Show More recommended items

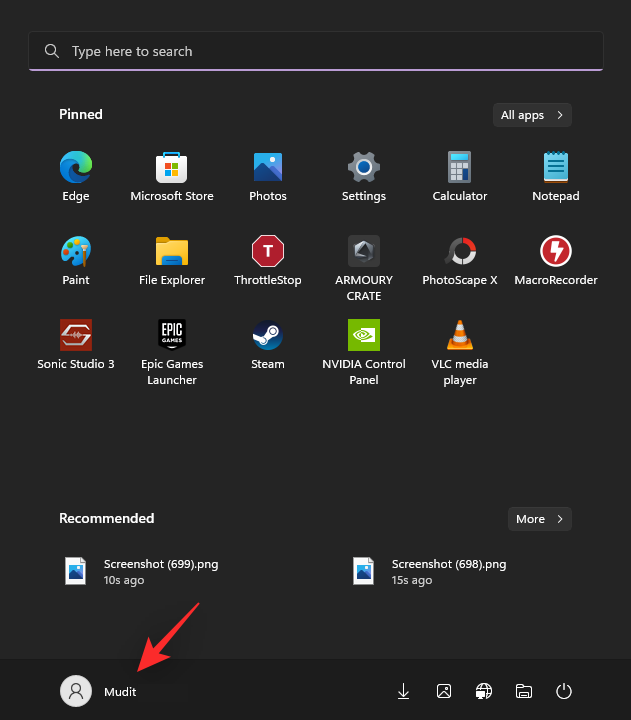tap(540, 519)
